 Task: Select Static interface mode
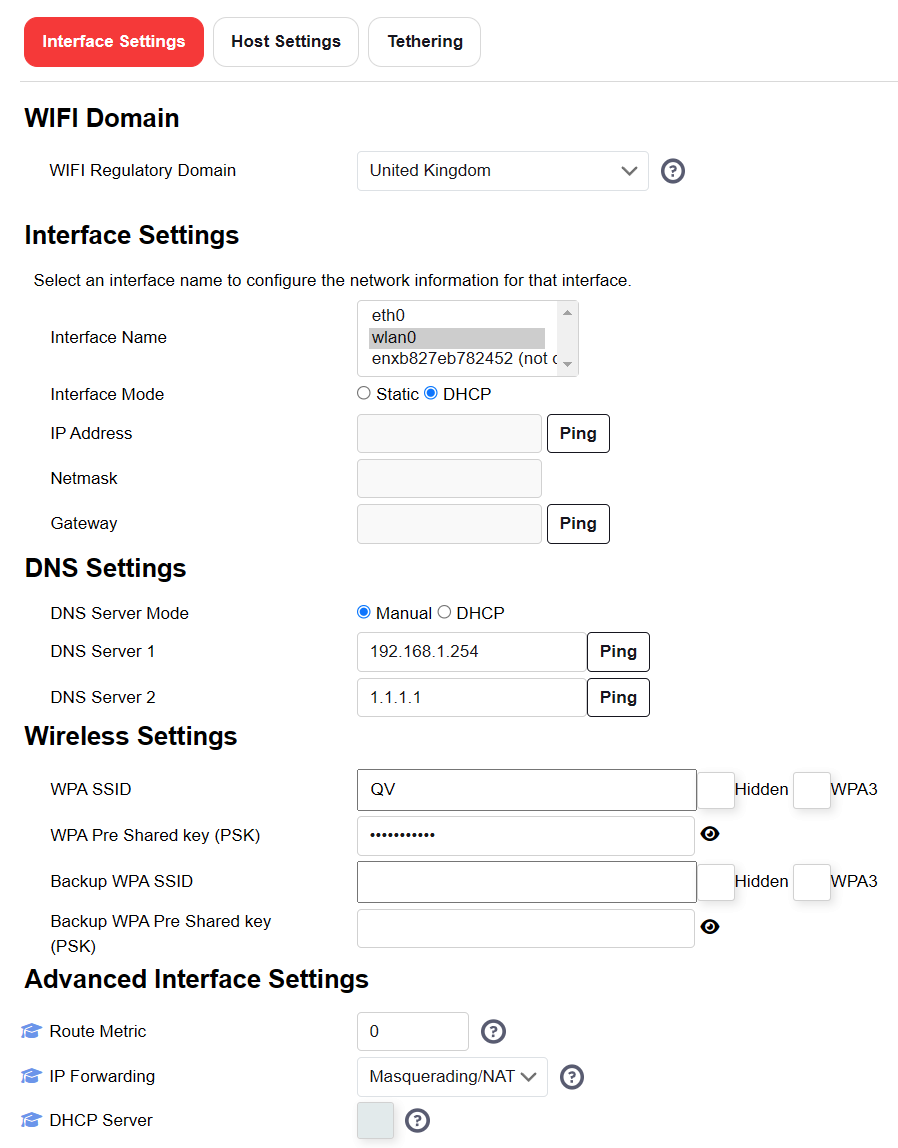coord(364,393)
